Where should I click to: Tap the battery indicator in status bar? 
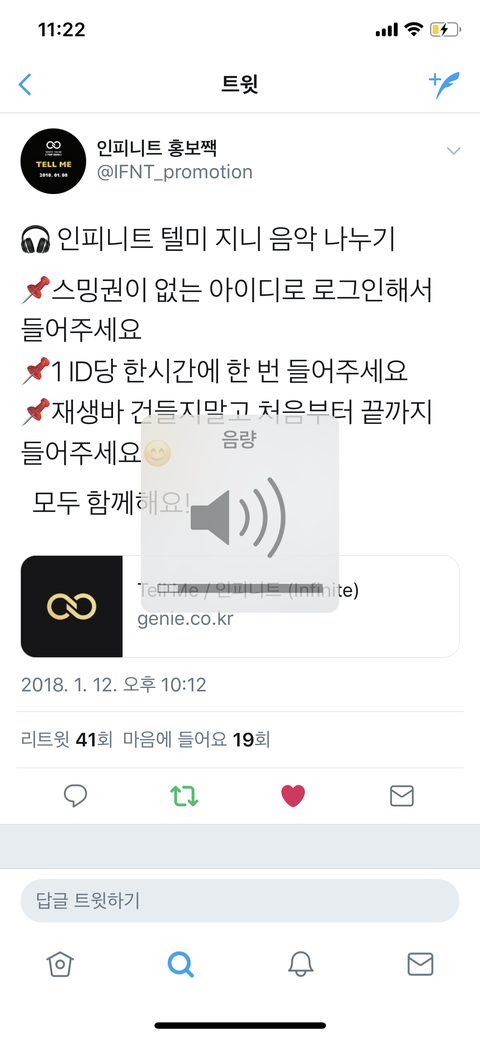point(444,30)
